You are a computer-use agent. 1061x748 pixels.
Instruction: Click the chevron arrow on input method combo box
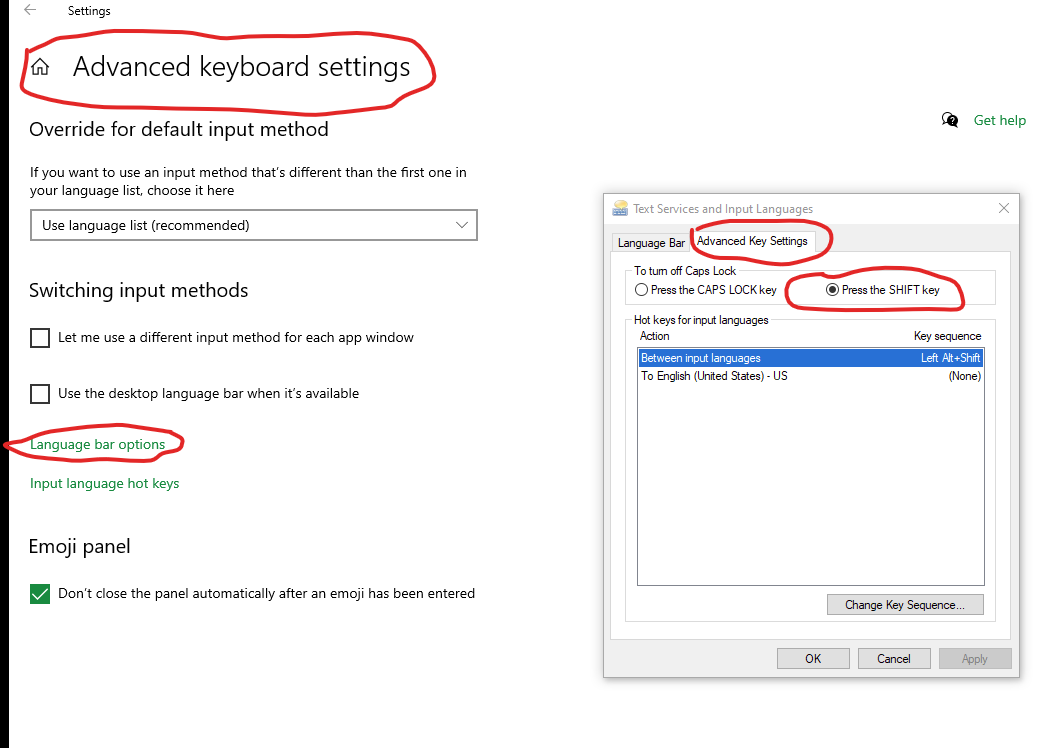pos(462,225)
